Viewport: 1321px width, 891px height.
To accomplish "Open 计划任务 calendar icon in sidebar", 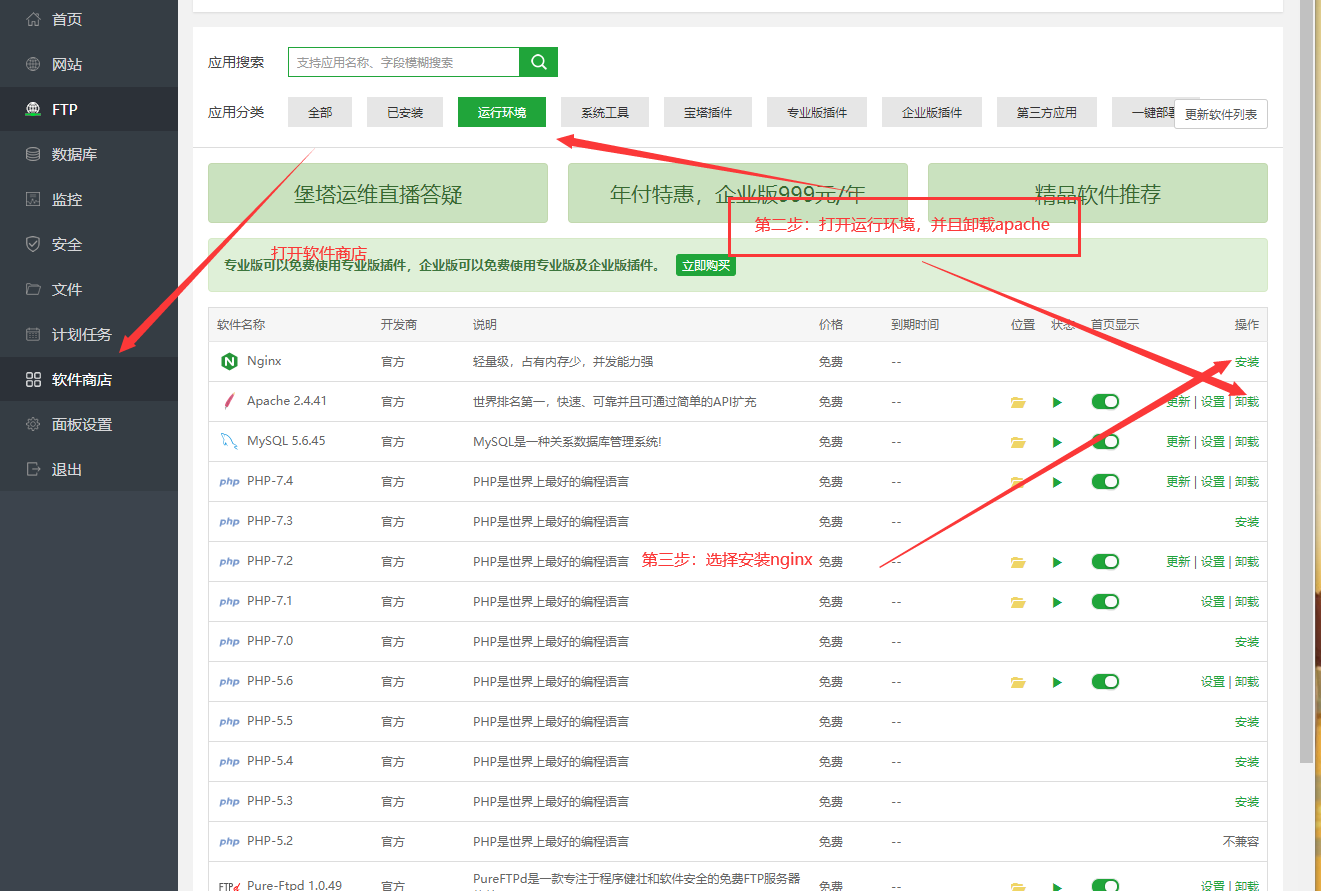I will pyautogui.click(x=33, y=334).
